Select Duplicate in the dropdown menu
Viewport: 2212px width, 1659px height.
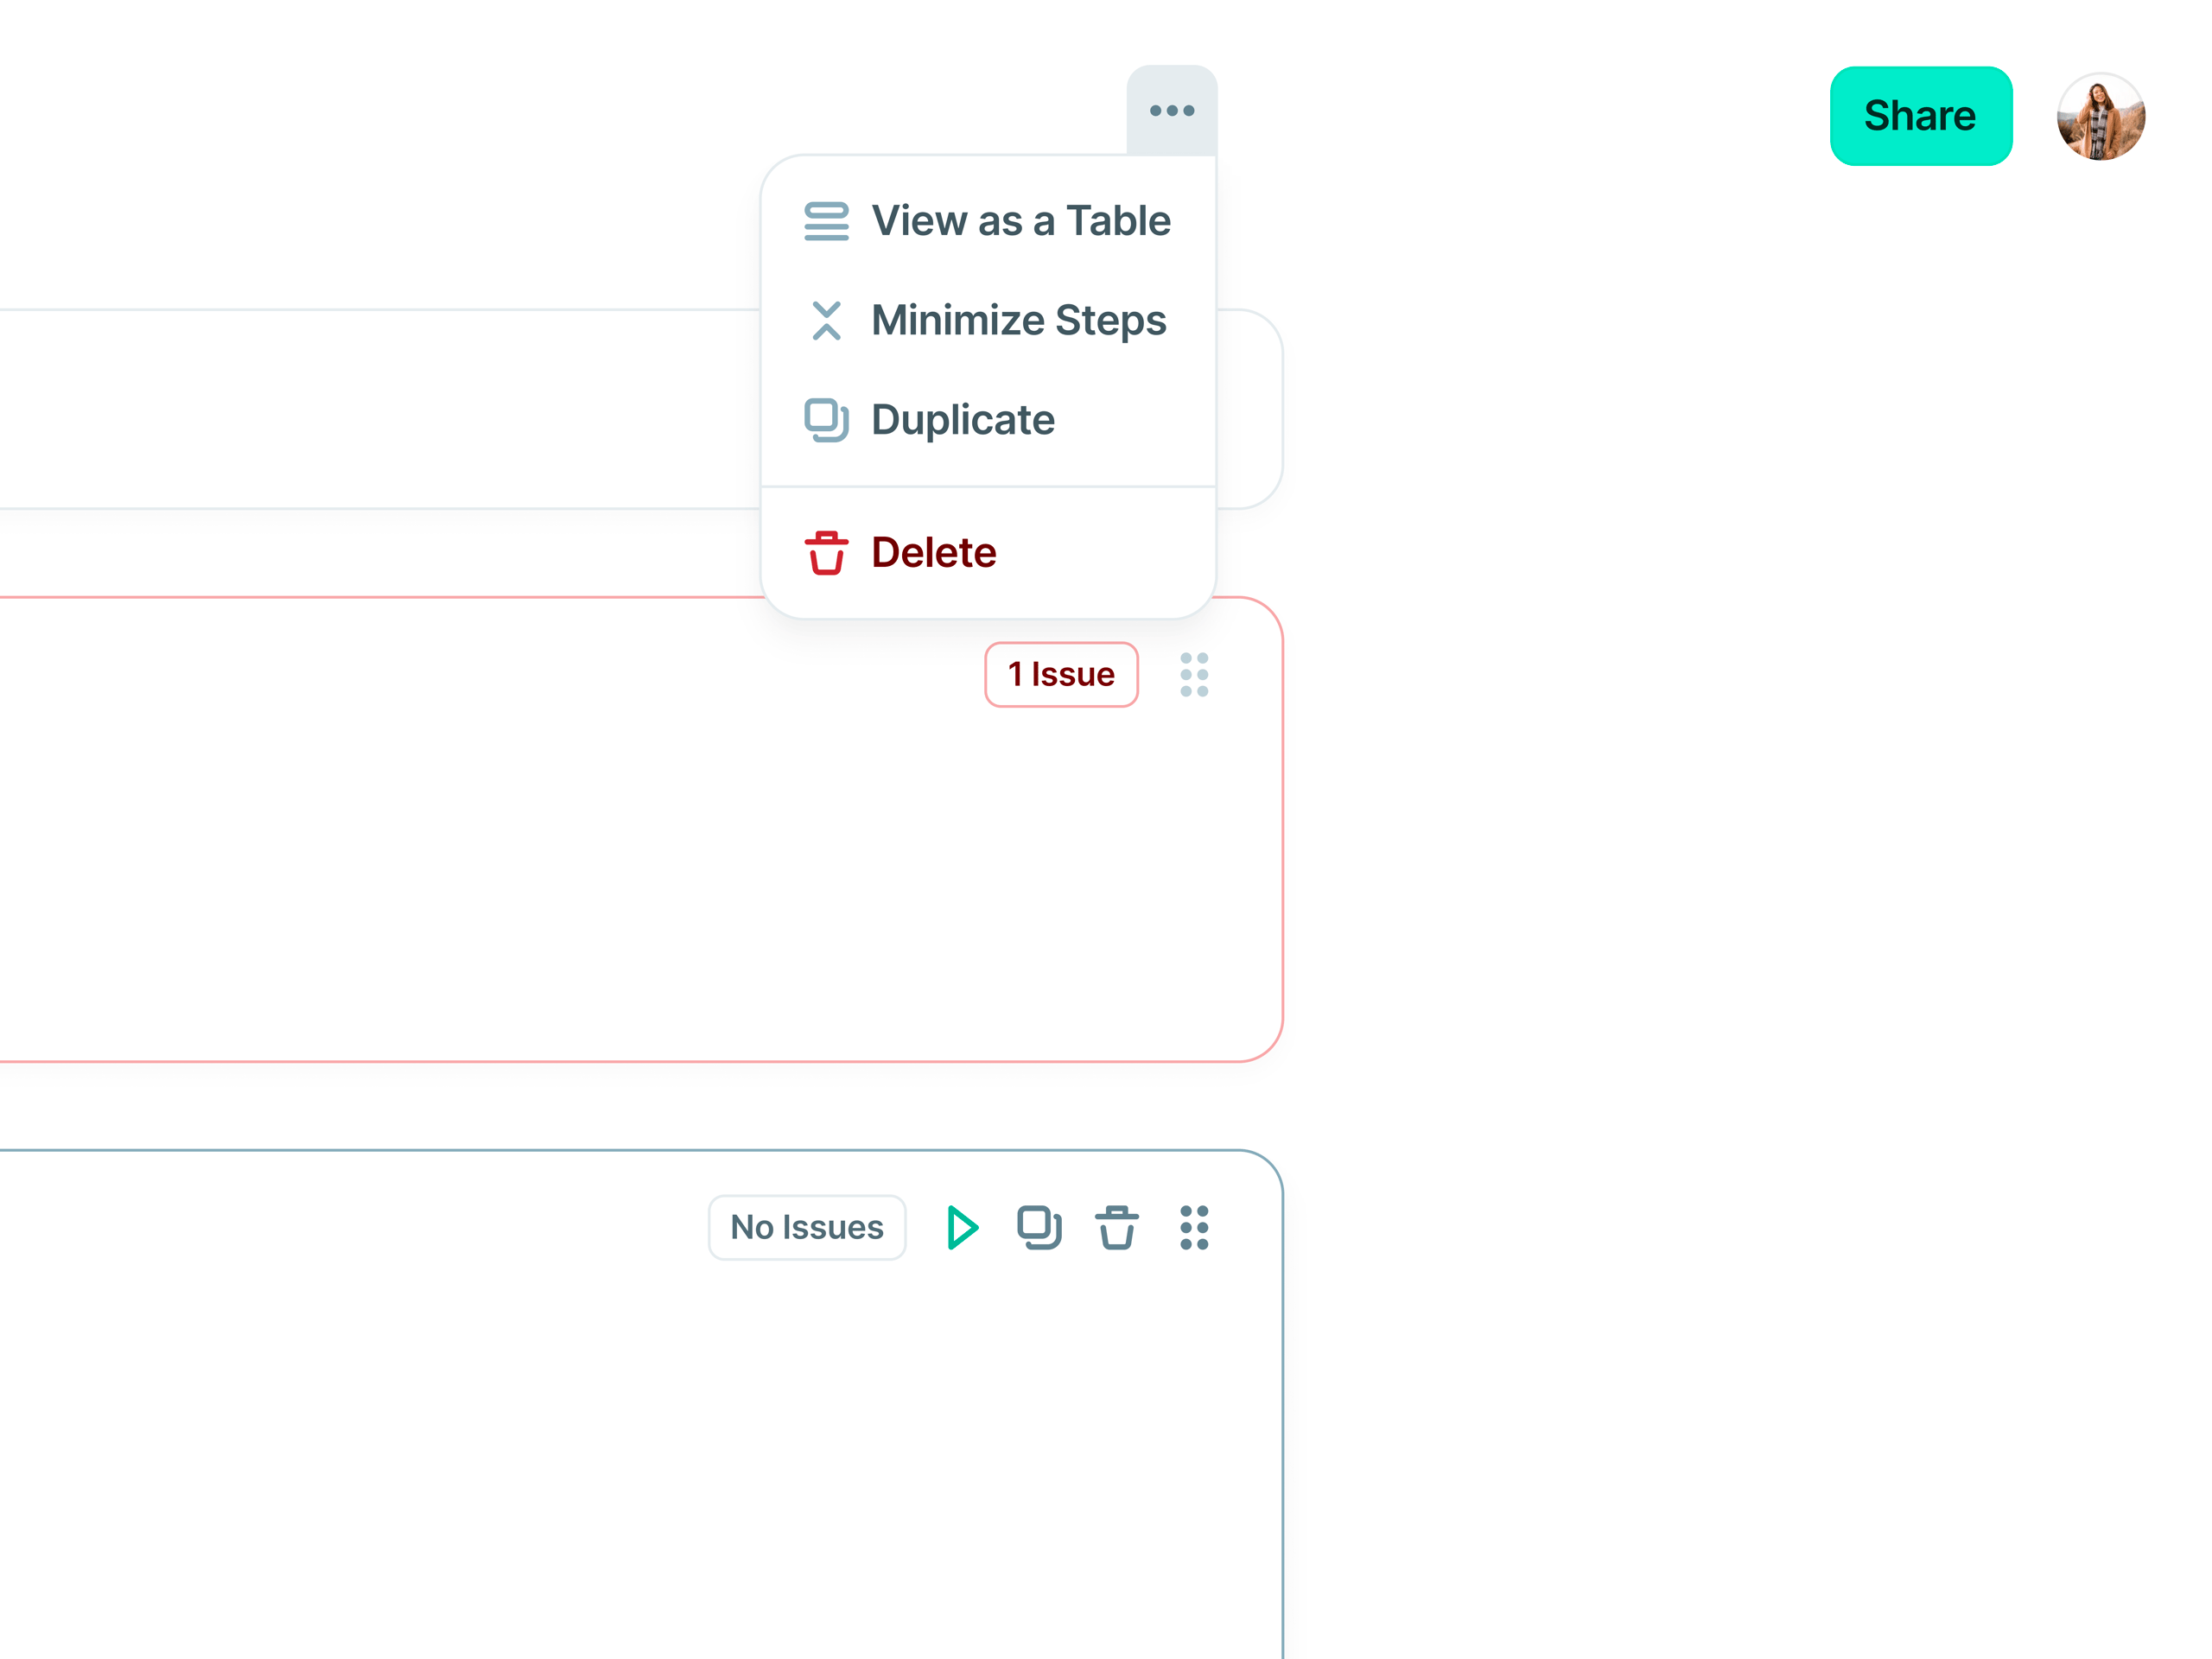pos(988,419)
